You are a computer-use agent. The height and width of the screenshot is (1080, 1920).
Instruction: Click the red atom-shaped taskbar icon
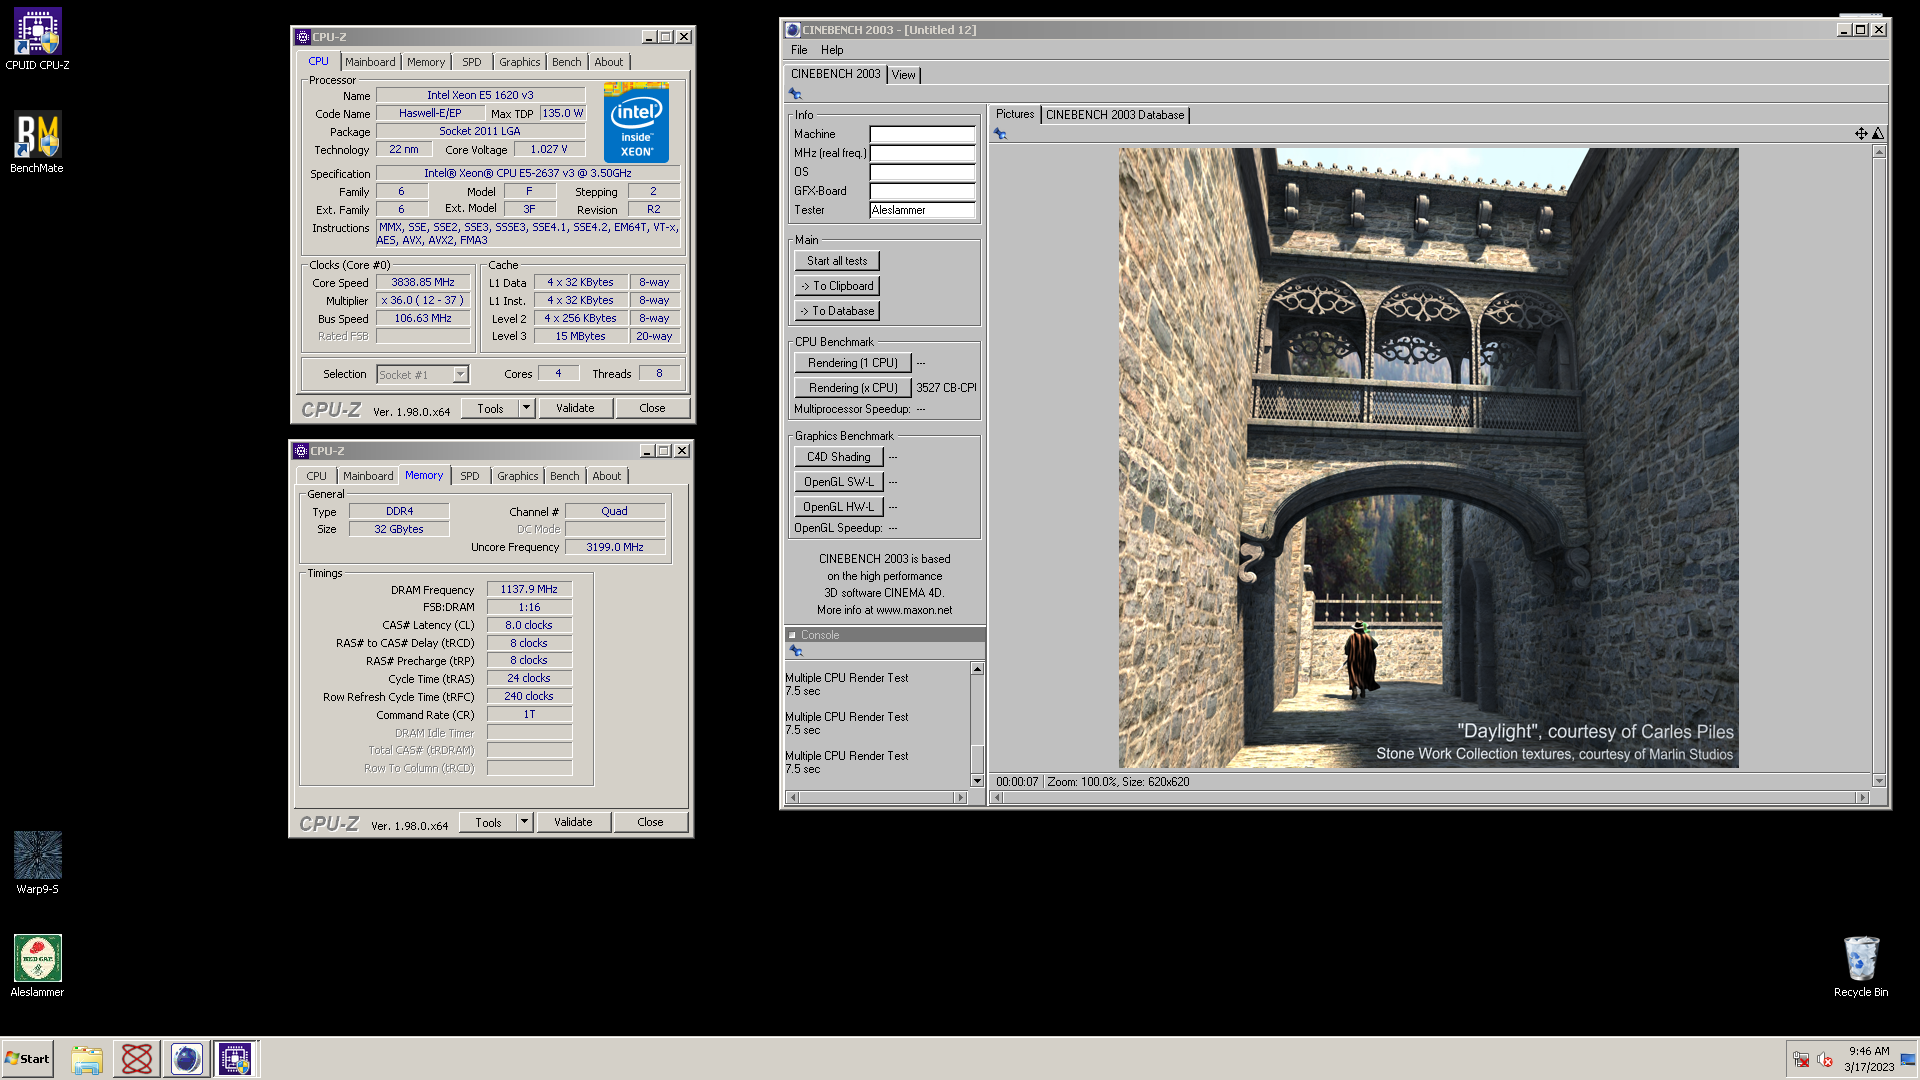click(136, 1059)
